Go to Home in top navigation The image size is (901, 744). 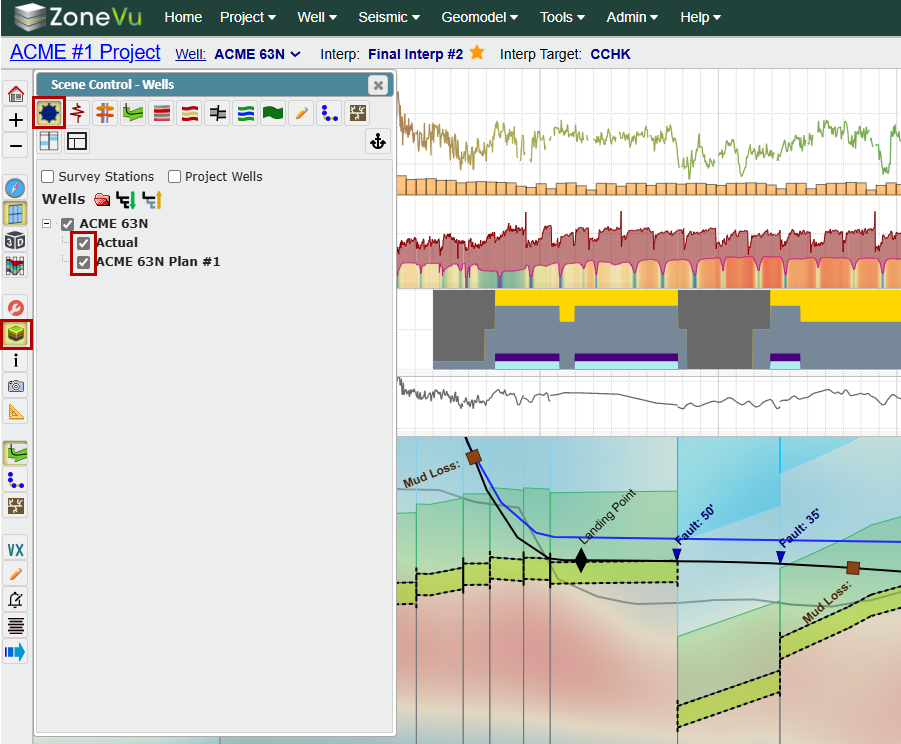coord(183,17)
